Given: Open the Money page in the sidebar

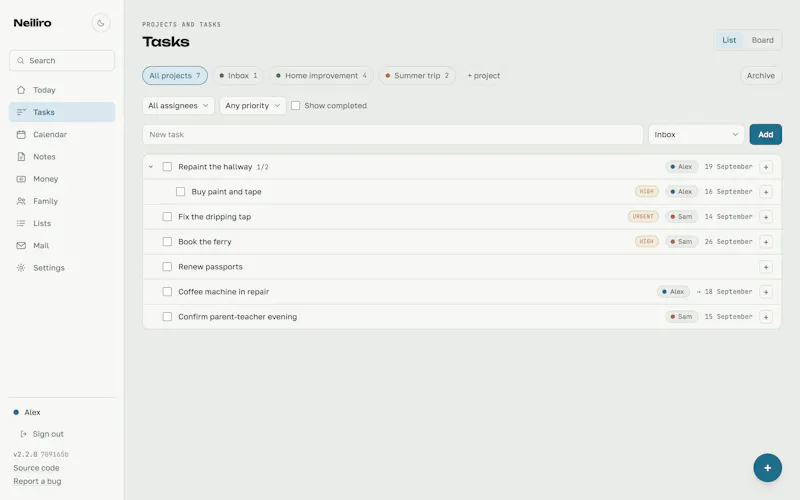Looking at the screenshot, I should pyautogui.click(x=62, y=179).
